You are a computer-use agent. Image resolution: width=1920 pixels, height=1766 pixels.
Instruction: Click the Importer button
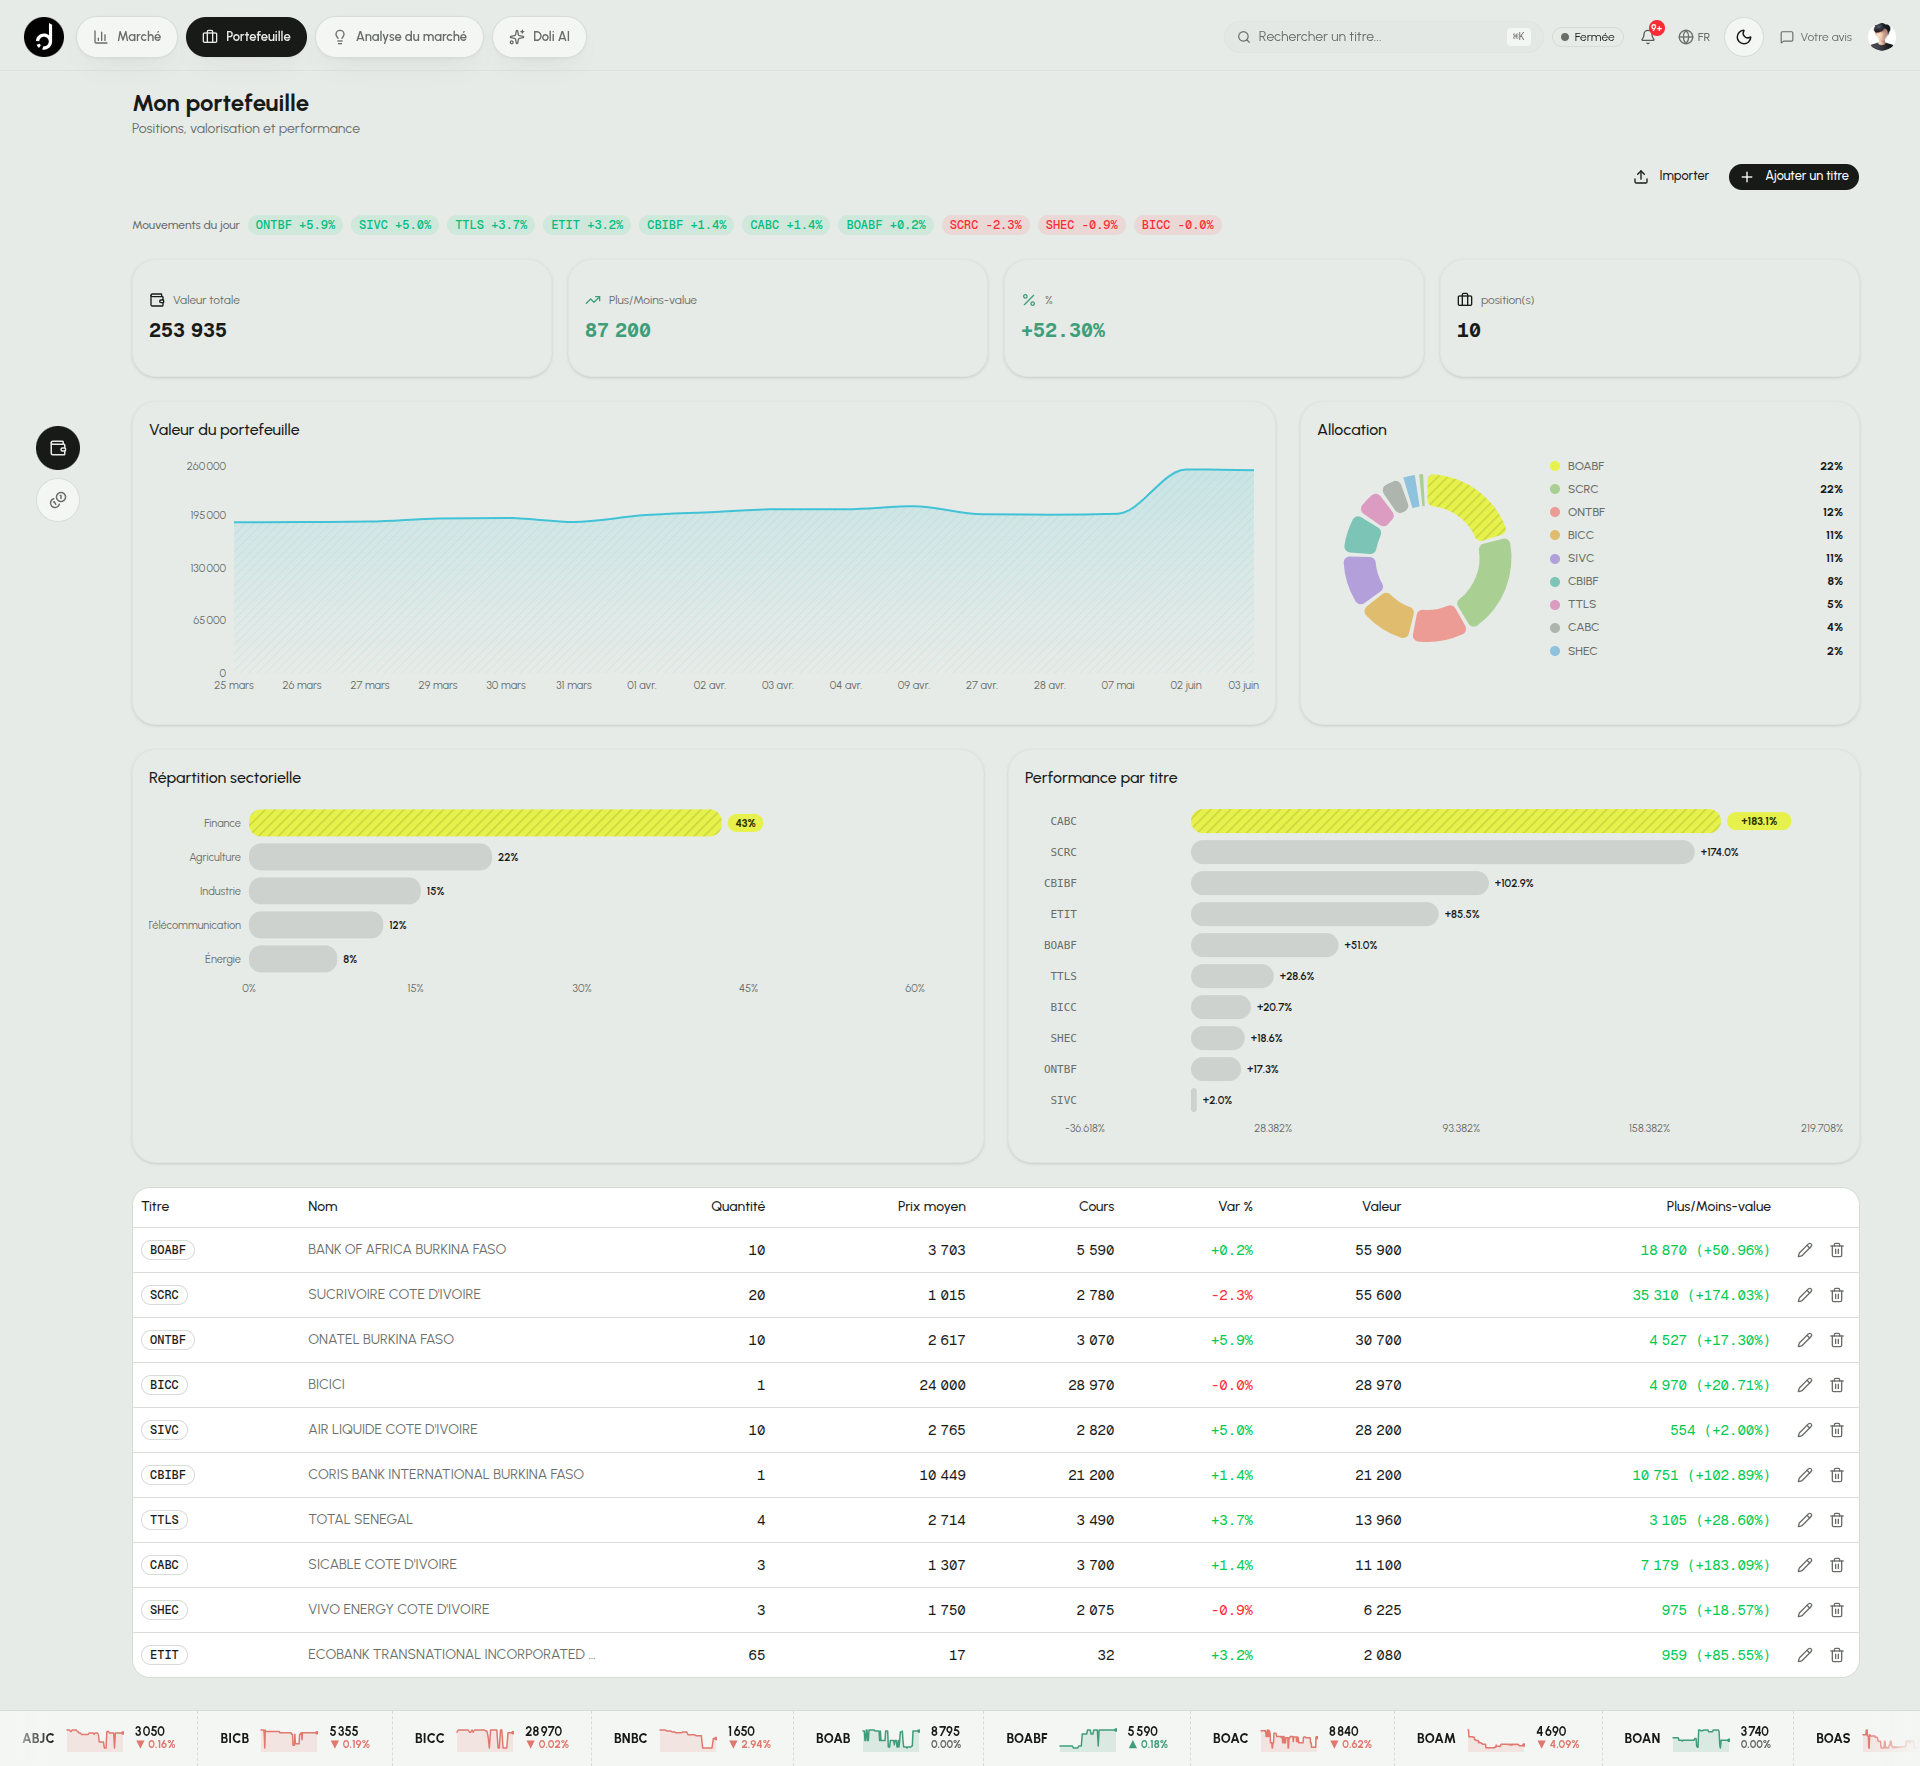[x=1671, y=176]
